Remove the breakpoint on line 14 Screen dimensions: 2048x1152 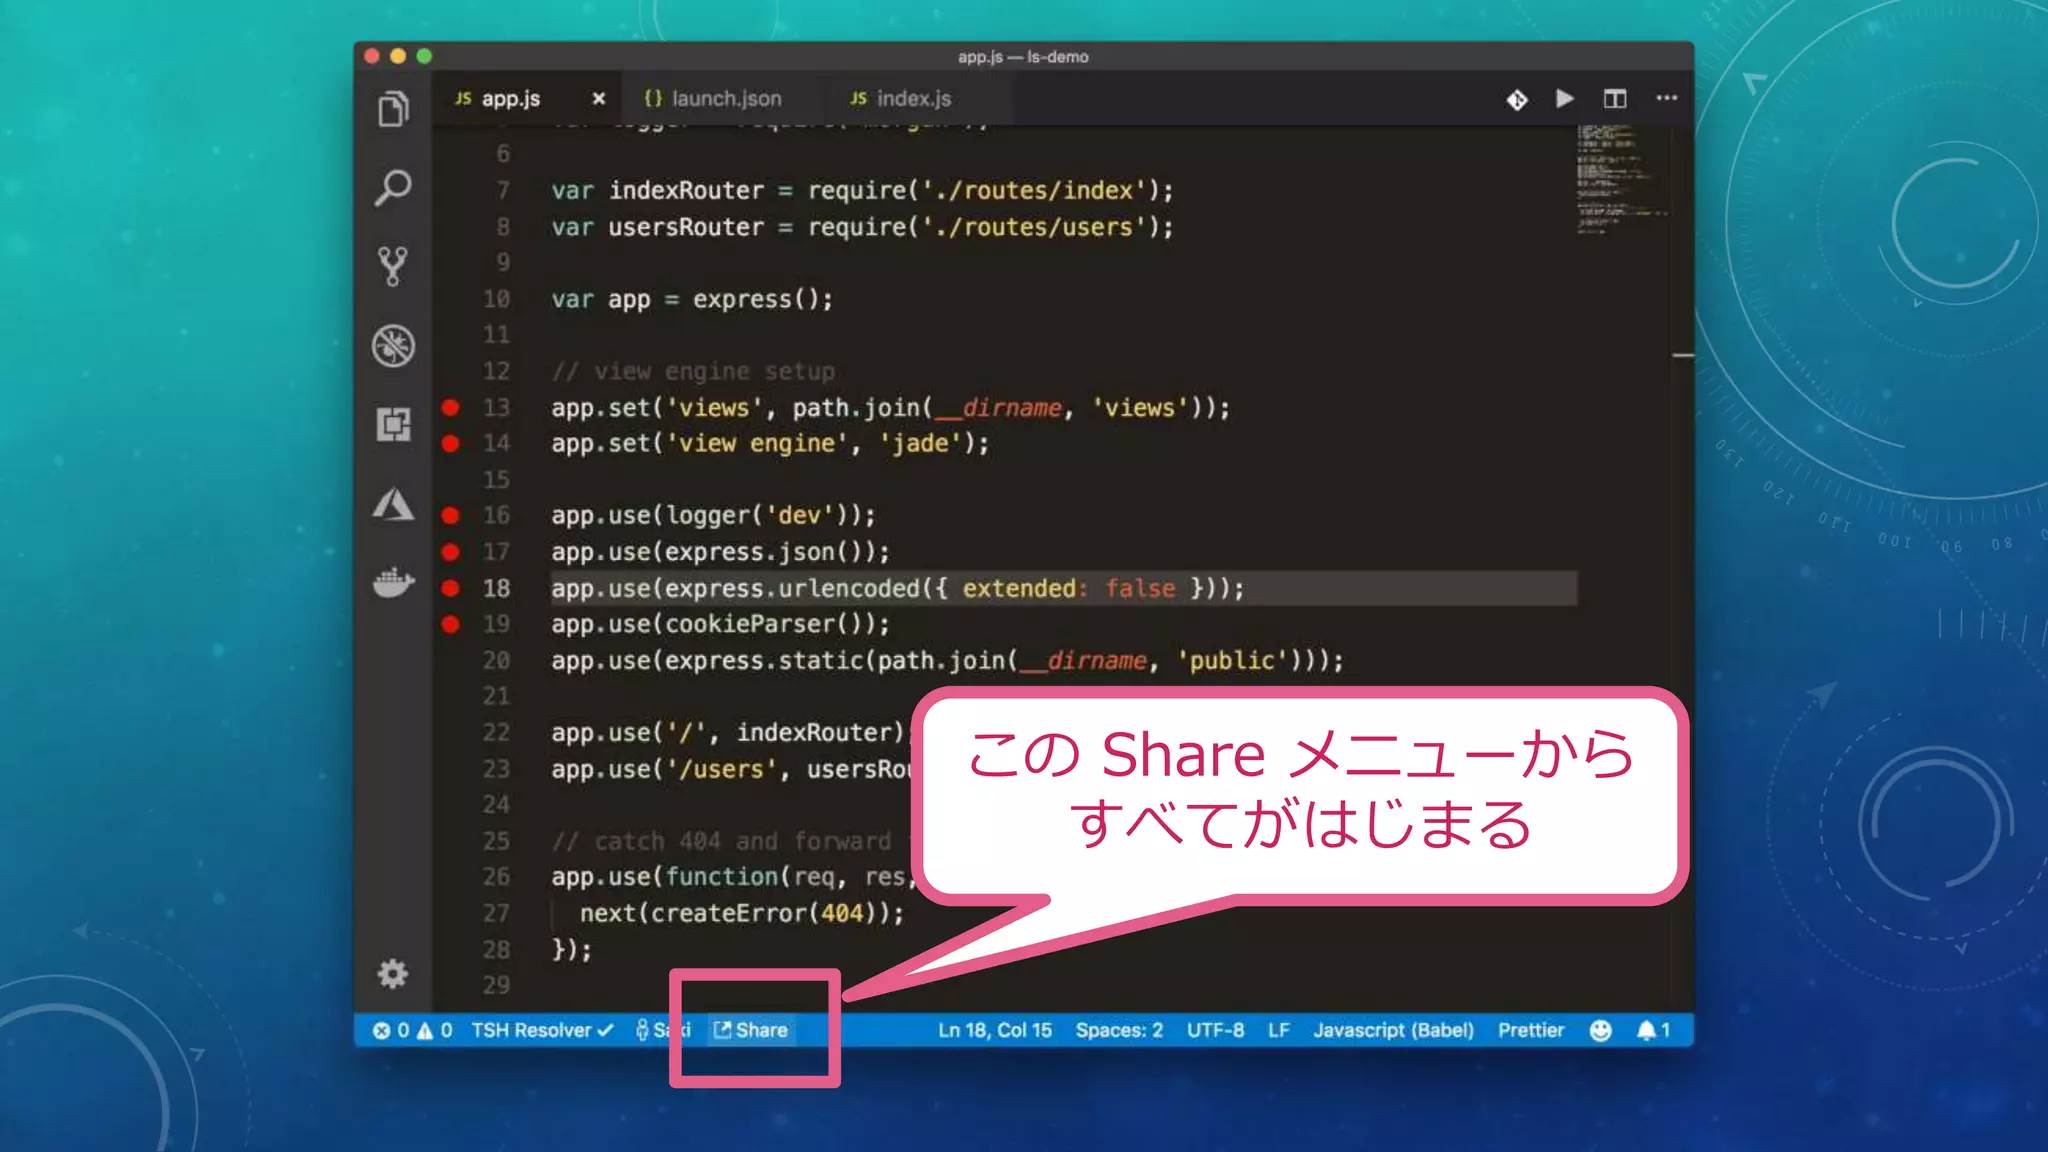(451, 443)
